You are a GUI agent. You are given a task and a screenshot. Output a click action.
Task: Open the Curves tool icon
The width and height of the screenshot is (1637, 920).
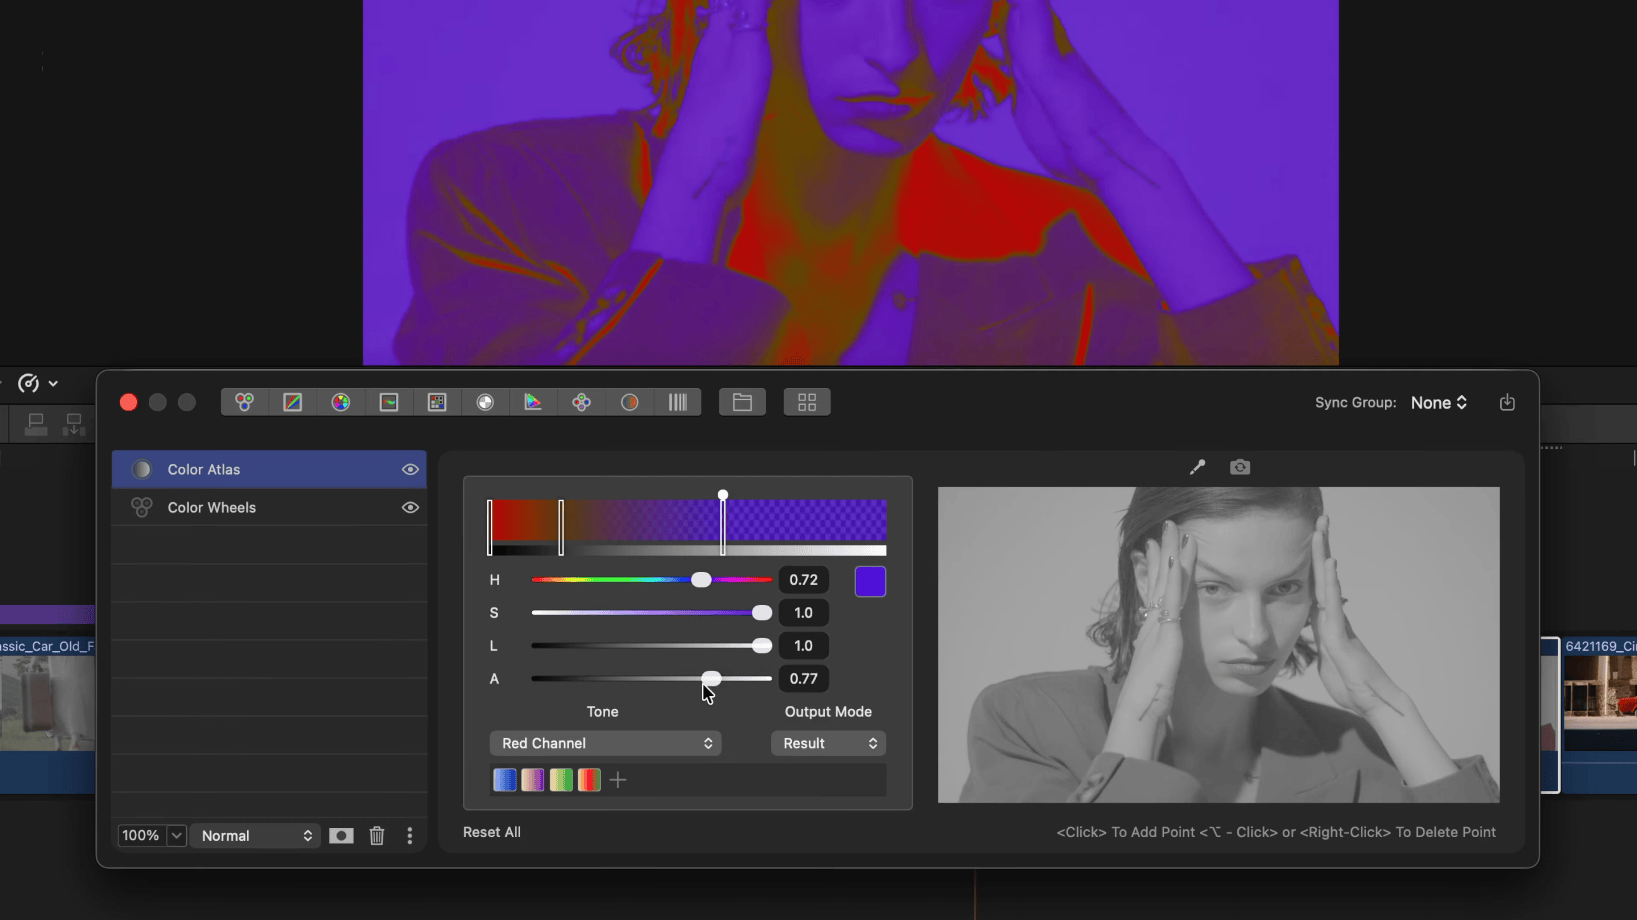coord(293,402)
